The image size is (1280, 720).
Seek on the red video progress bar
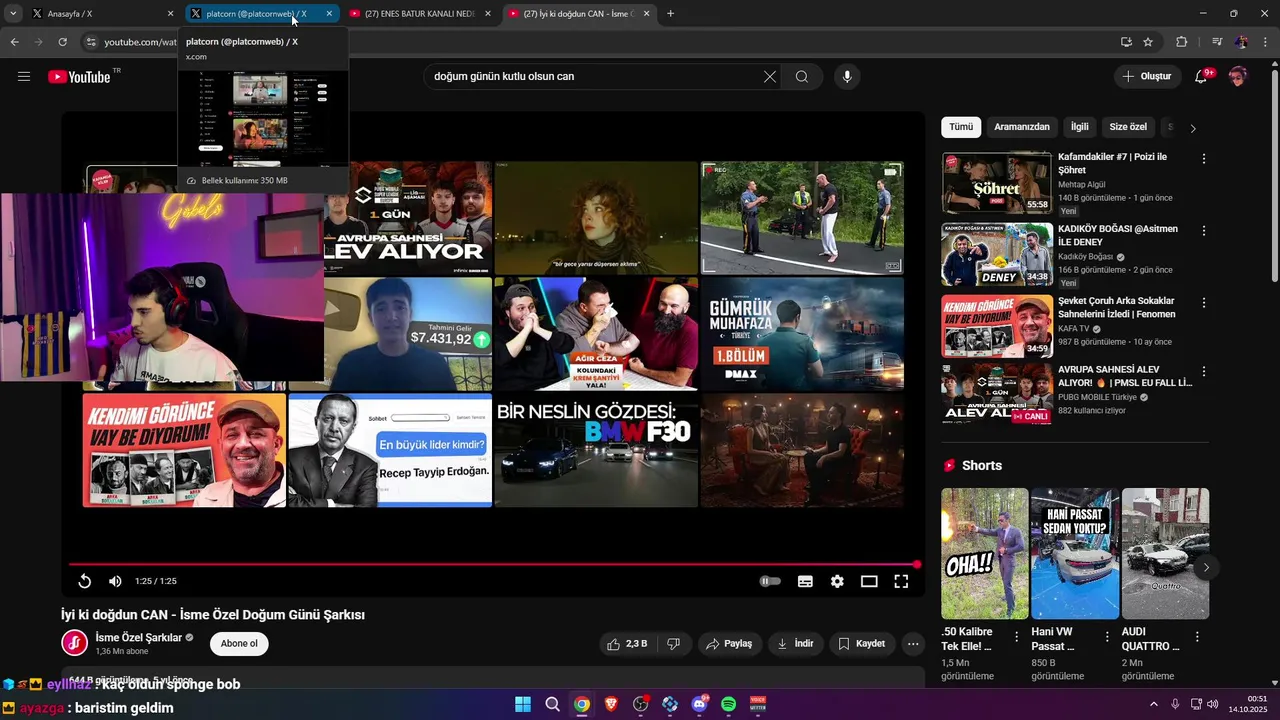493,565
